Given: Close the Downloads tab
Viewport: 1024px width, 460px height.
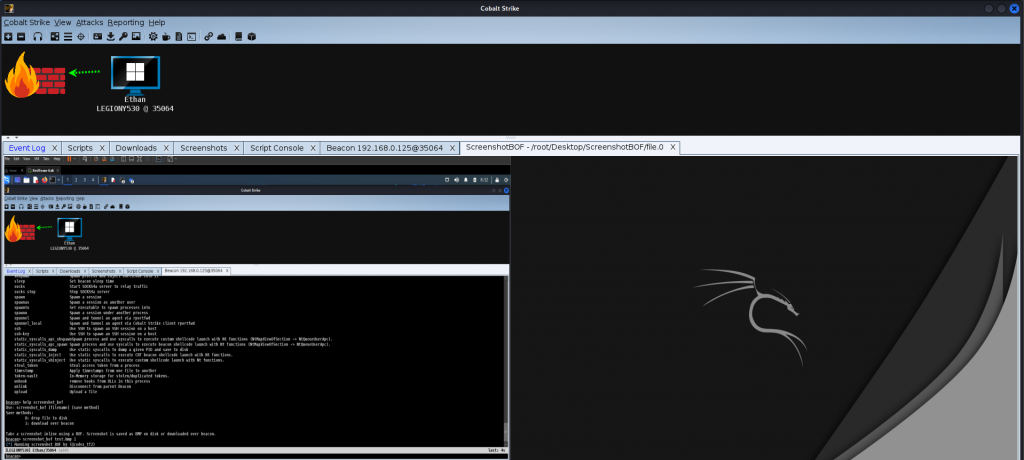Looking at the screenshot, I should tap(167, 148).
